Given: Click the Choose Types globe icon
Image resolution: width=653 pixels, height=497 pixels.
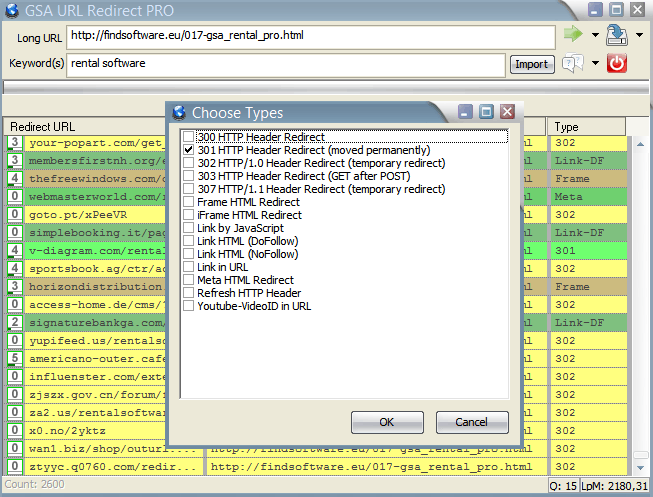Looking at the screenshot, I should pos(179,112).
